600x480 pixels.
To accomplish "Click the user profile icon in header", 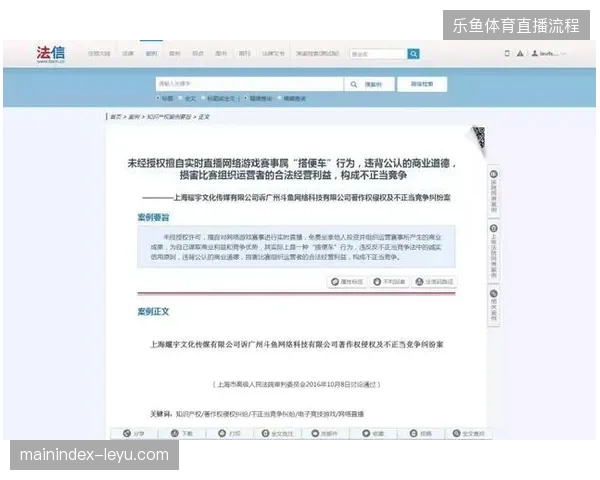I will pos(535,53).
